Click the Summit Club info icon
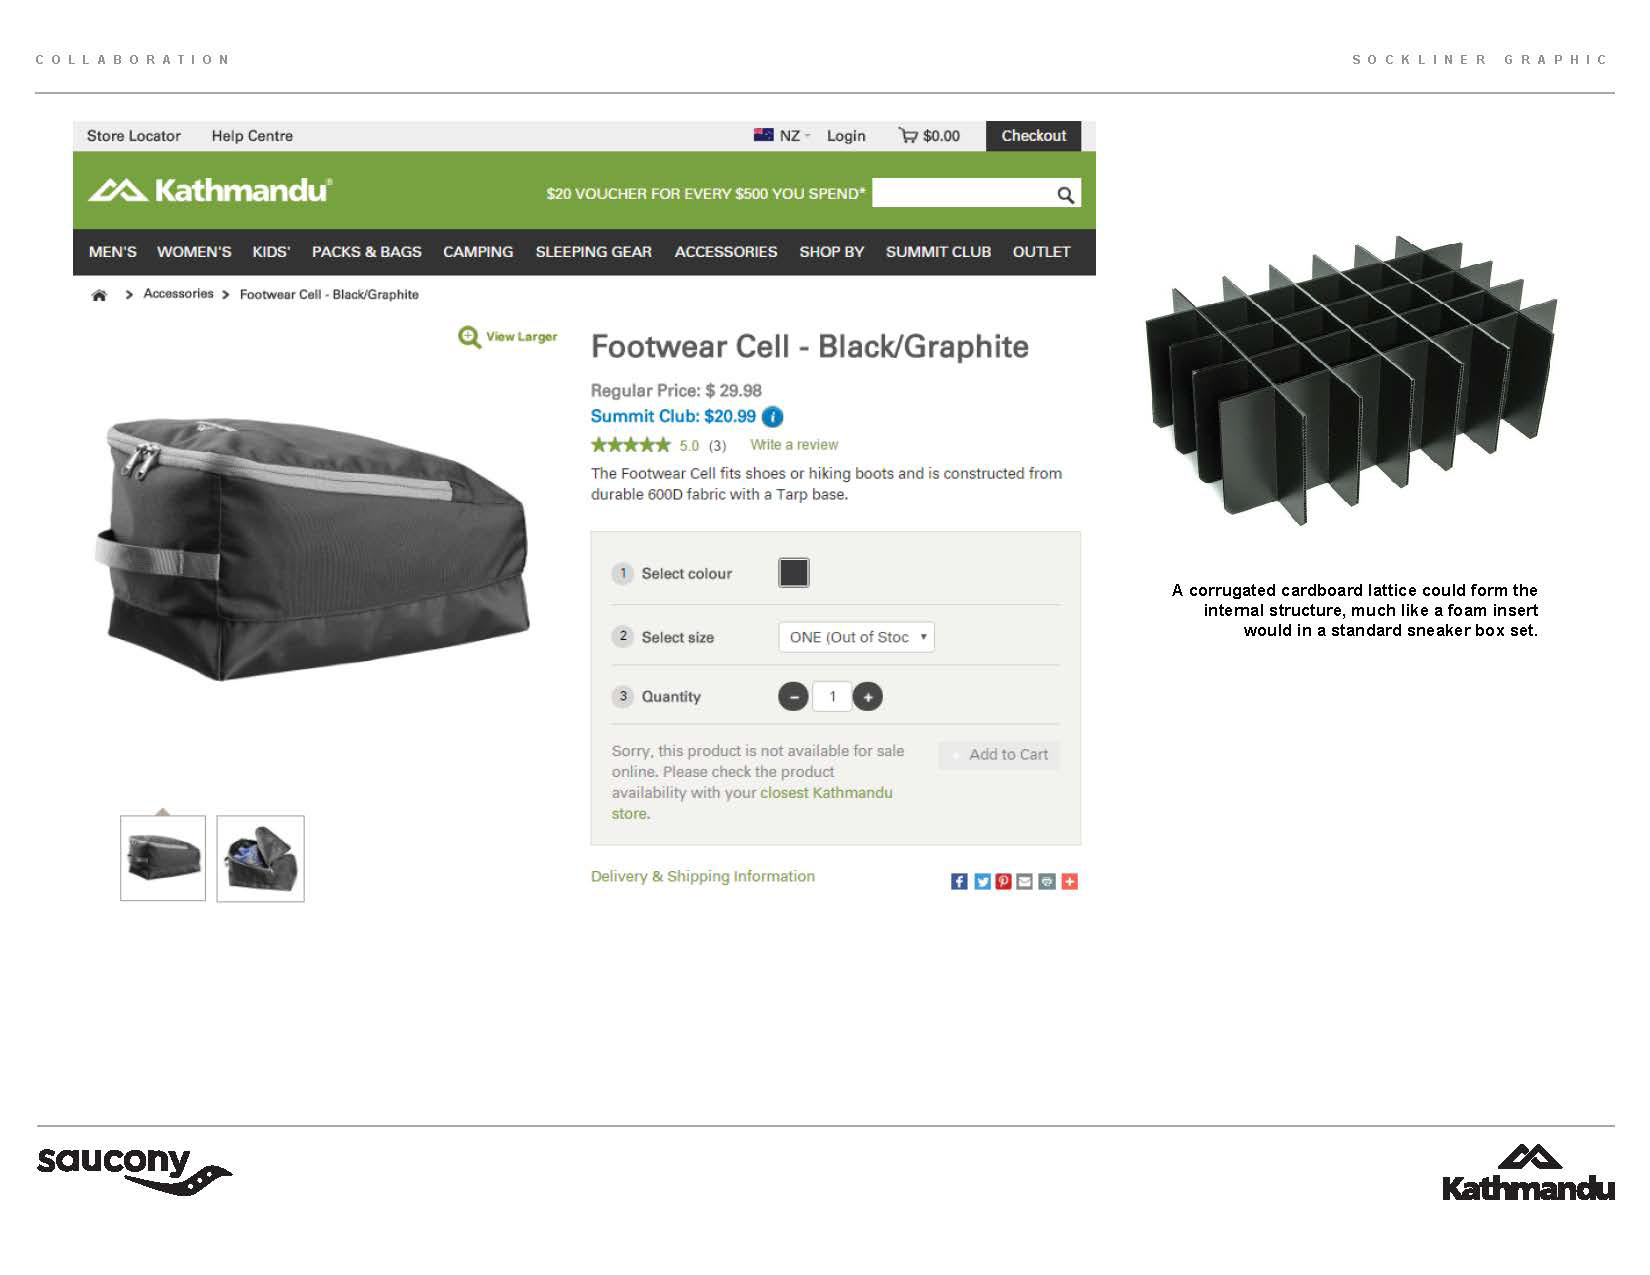The height and width of the screenshot is (1275, 1650). tap(772, 417)
